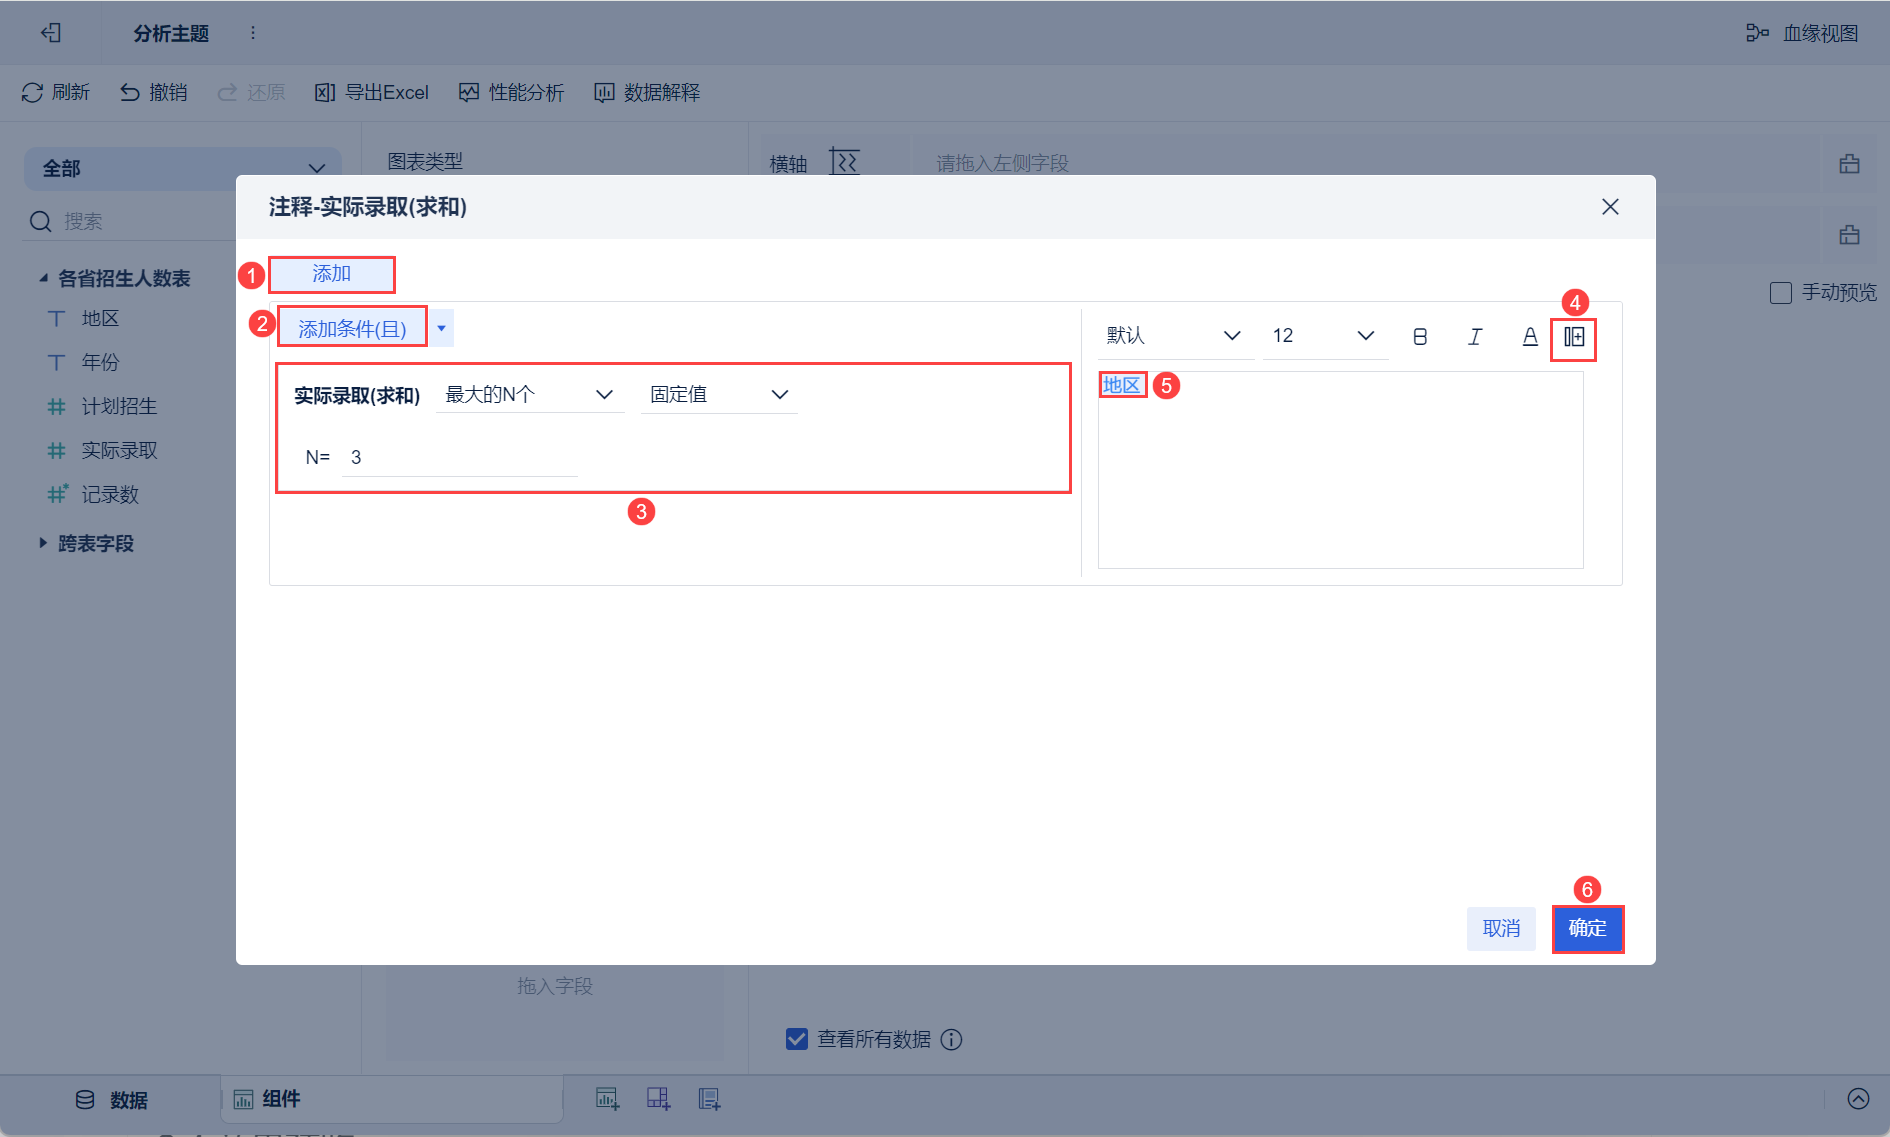This screenshot has height=1137, width=1890.
Task: Open 数据解释 data explanation
Action: coord(647,92)
